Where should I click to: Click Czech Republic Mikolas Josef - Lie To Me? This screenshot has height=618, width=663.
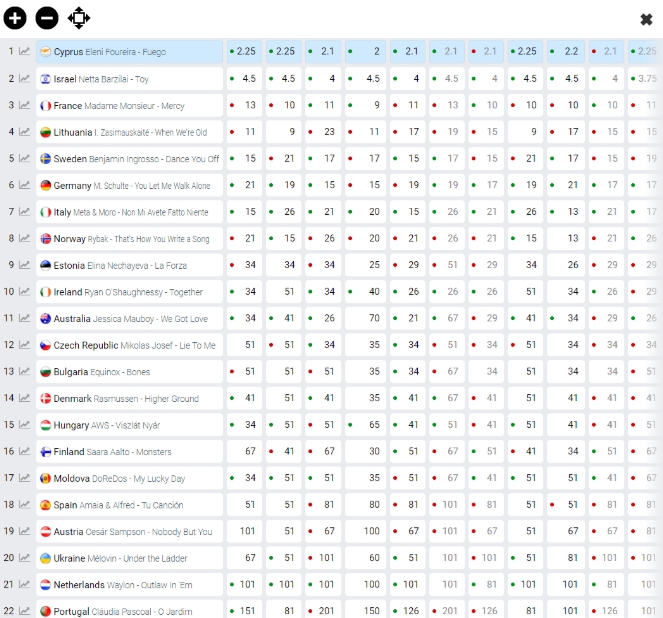pos(129,345)
